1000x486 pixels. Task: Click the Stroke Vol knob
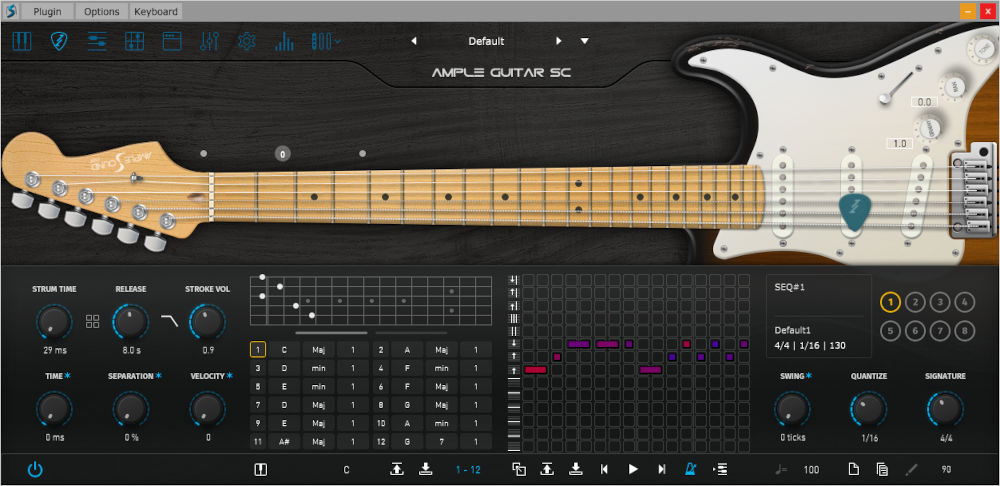click(207, 321)
